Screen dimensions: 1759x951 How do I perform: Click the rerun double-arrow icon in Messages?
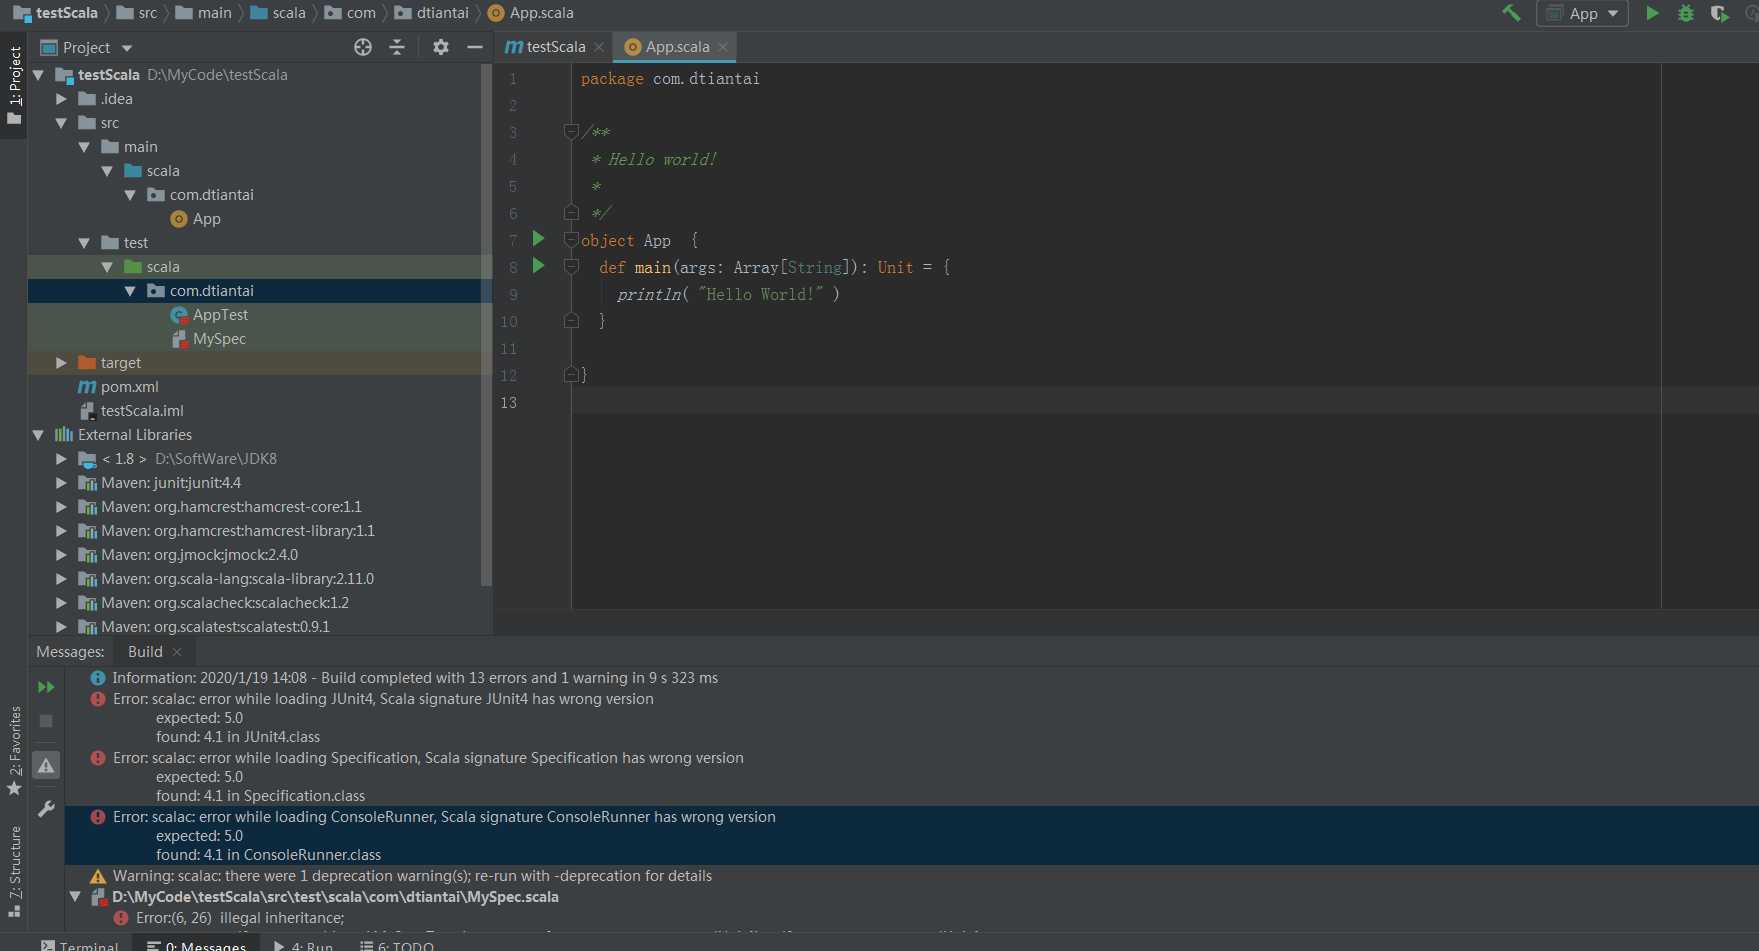(x=46, y=687)
